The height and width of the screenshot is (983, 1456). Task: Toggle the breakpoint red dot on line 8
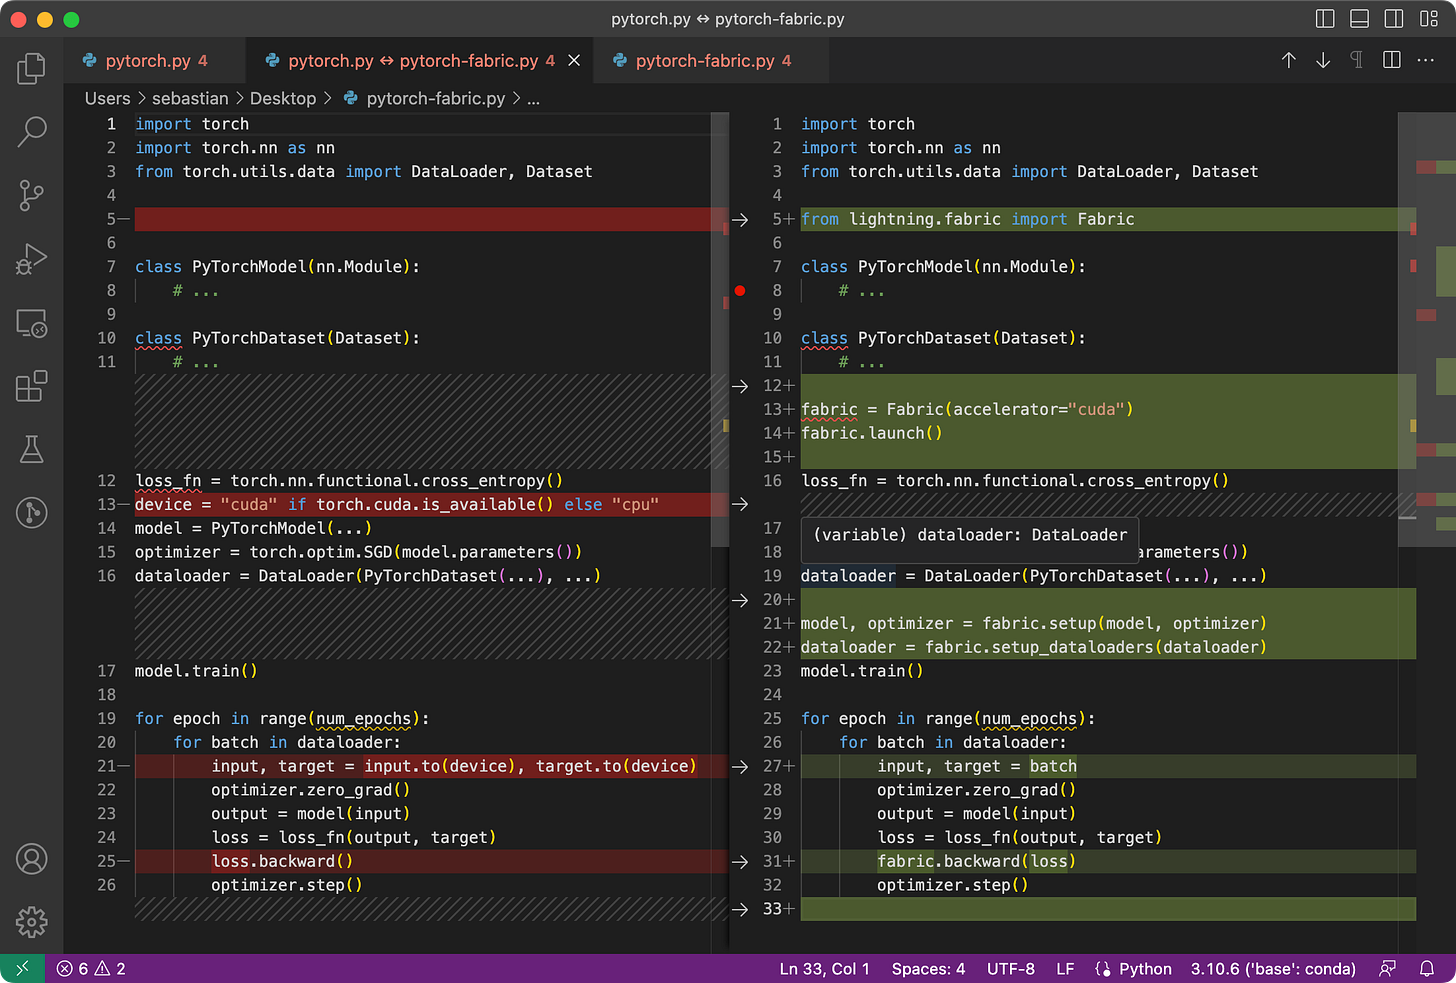pyautogui.click(x=739, y=290)
